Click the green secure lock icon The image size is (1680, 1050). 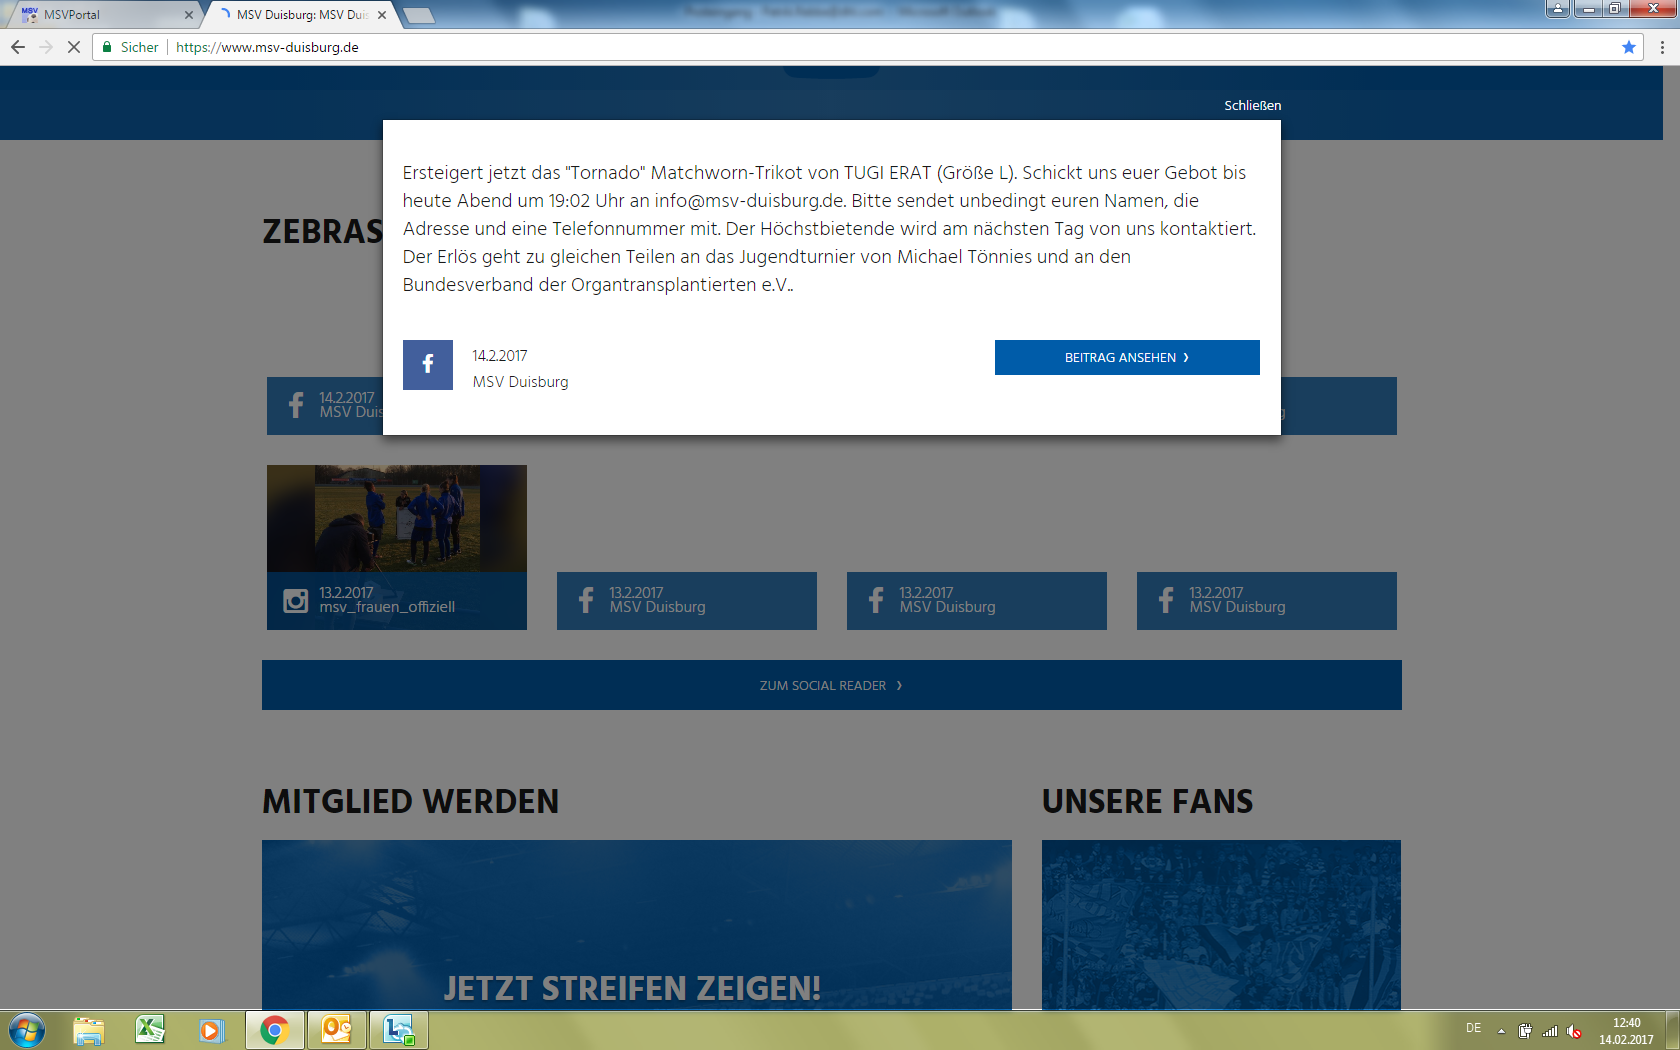tap(107, 47)
